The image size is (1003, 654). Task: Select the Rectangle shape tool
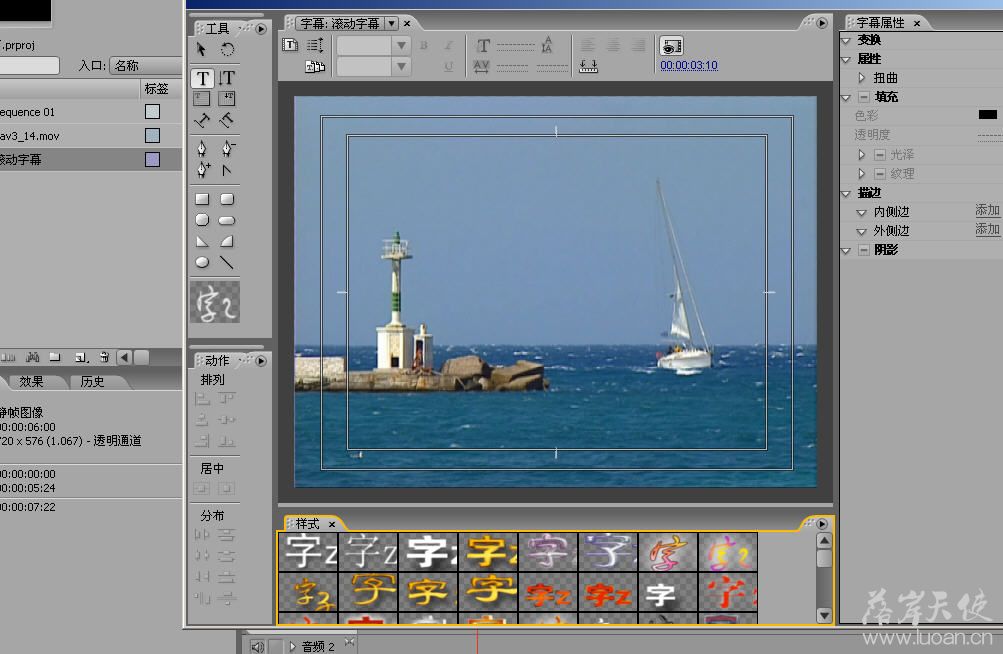[x=202, y=199]
